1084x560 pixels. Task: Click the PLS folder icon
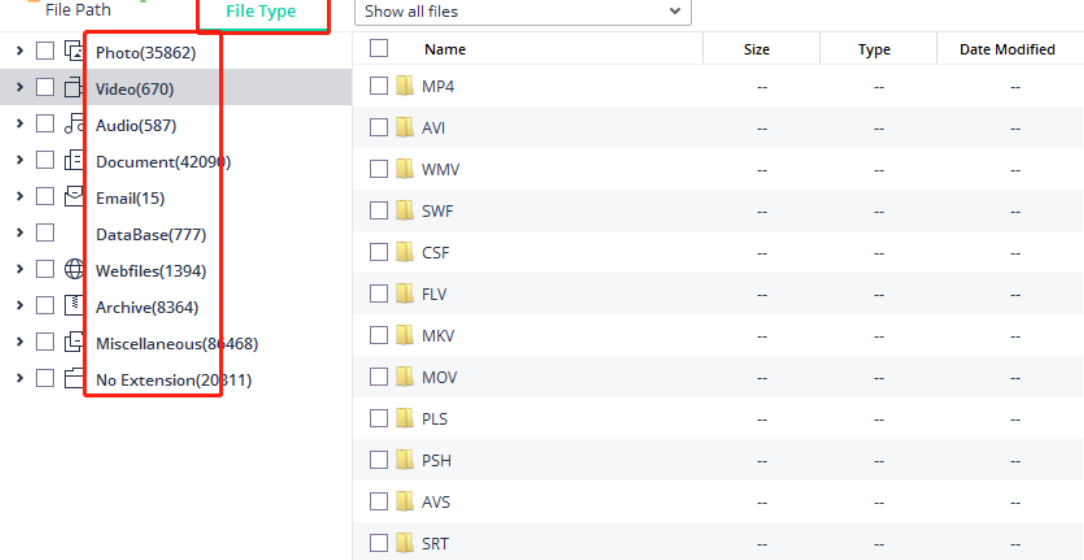[404, 418]
